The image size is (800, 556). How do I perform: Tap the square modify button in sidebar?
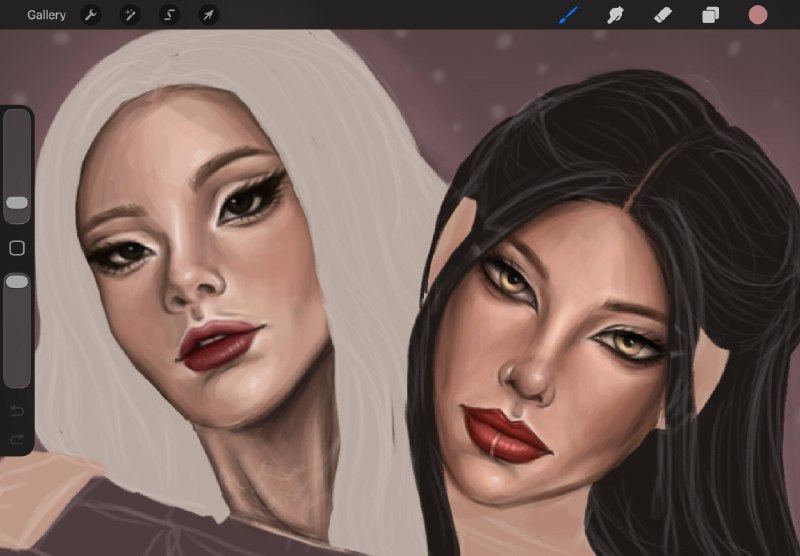(x=17, y=248)
